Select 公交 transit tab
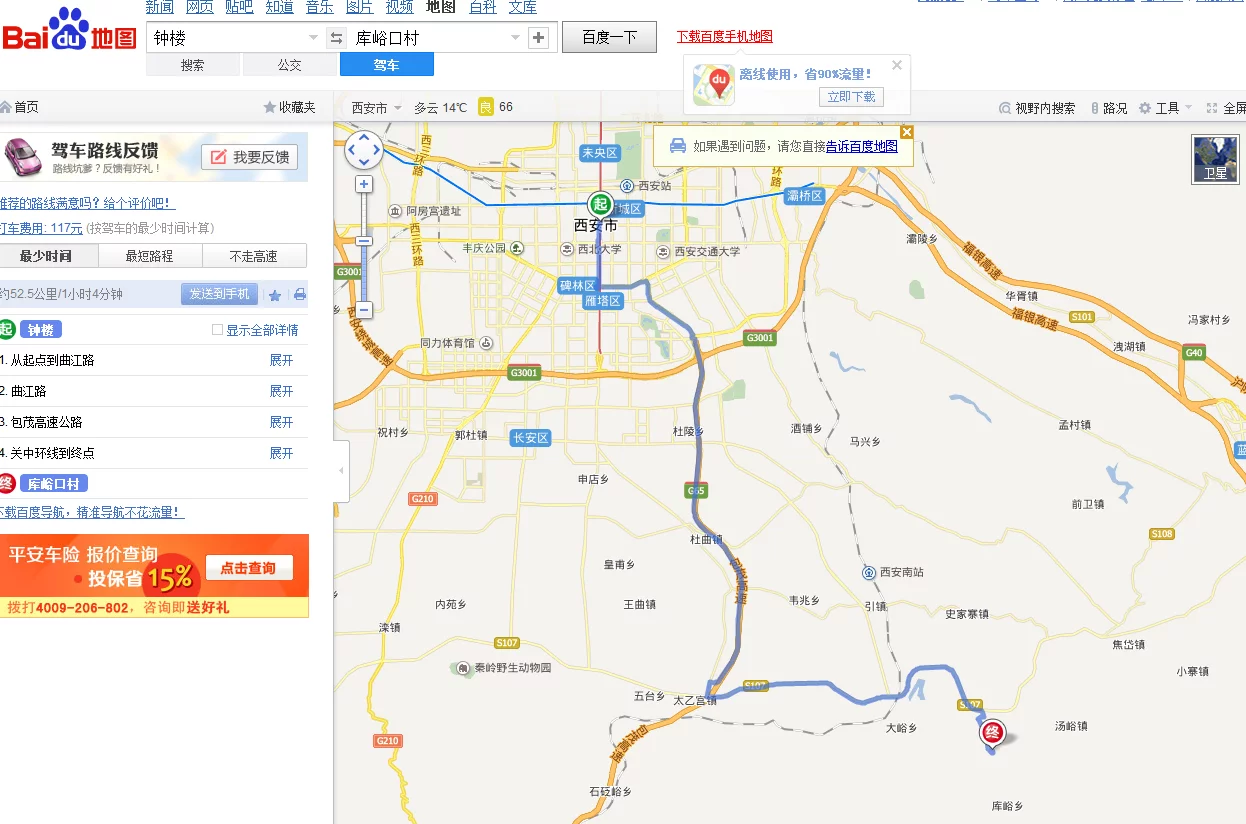 click(290, 65)
